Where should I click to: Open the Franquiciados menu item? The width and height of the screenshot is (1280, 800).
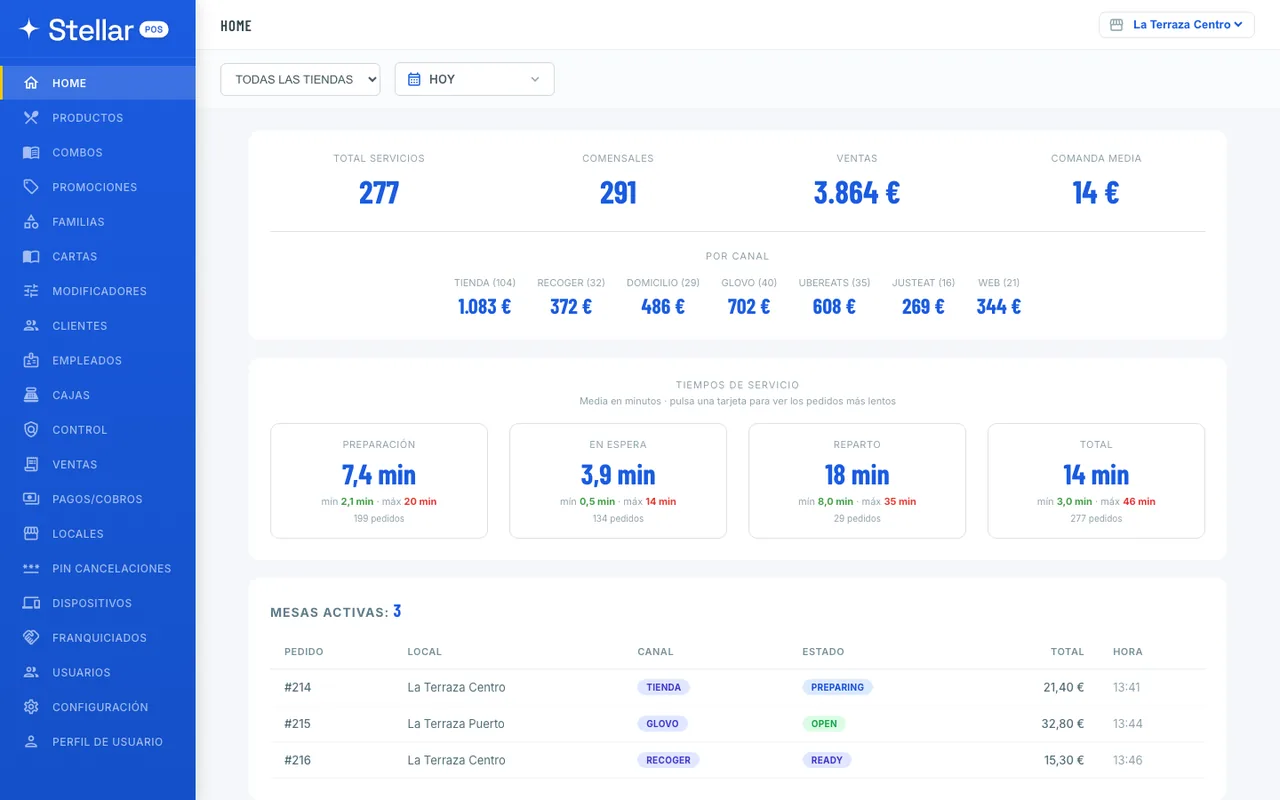tap(98, 638)
